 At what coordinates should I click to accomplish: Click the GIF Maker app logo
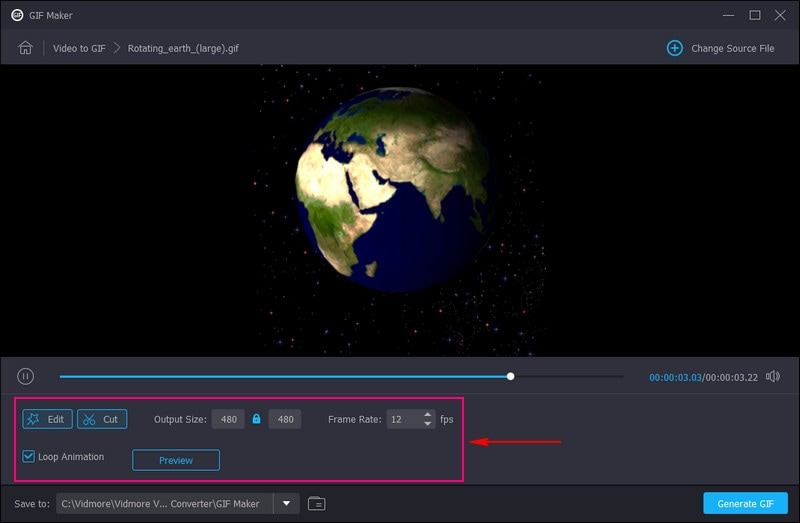[17, 15]
